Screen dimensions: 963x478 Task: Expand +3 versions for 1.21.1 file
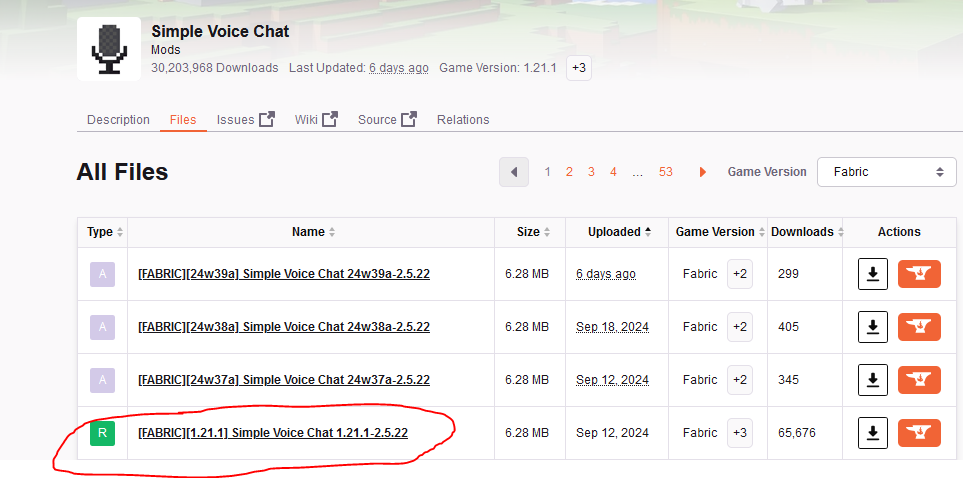tap(739, 433)
